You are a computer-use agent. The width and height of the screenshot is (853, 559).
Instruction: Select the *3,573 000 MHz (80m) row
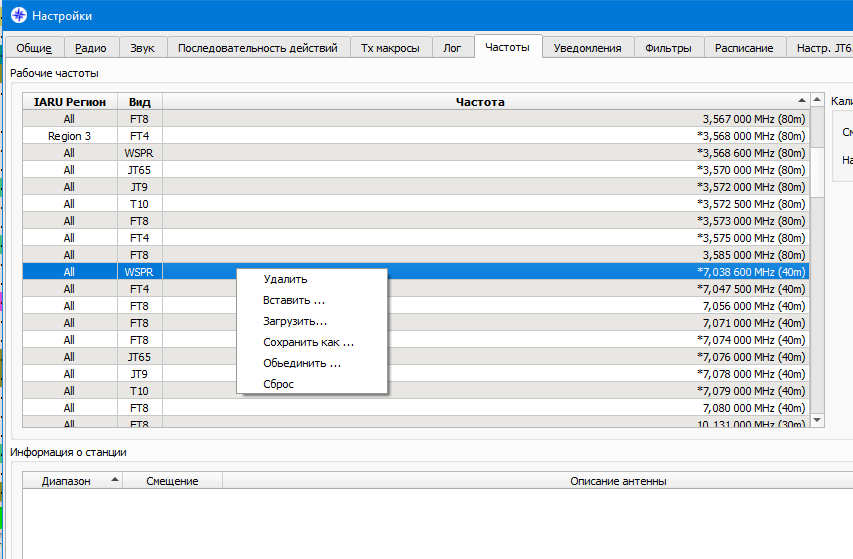(416, 221)
